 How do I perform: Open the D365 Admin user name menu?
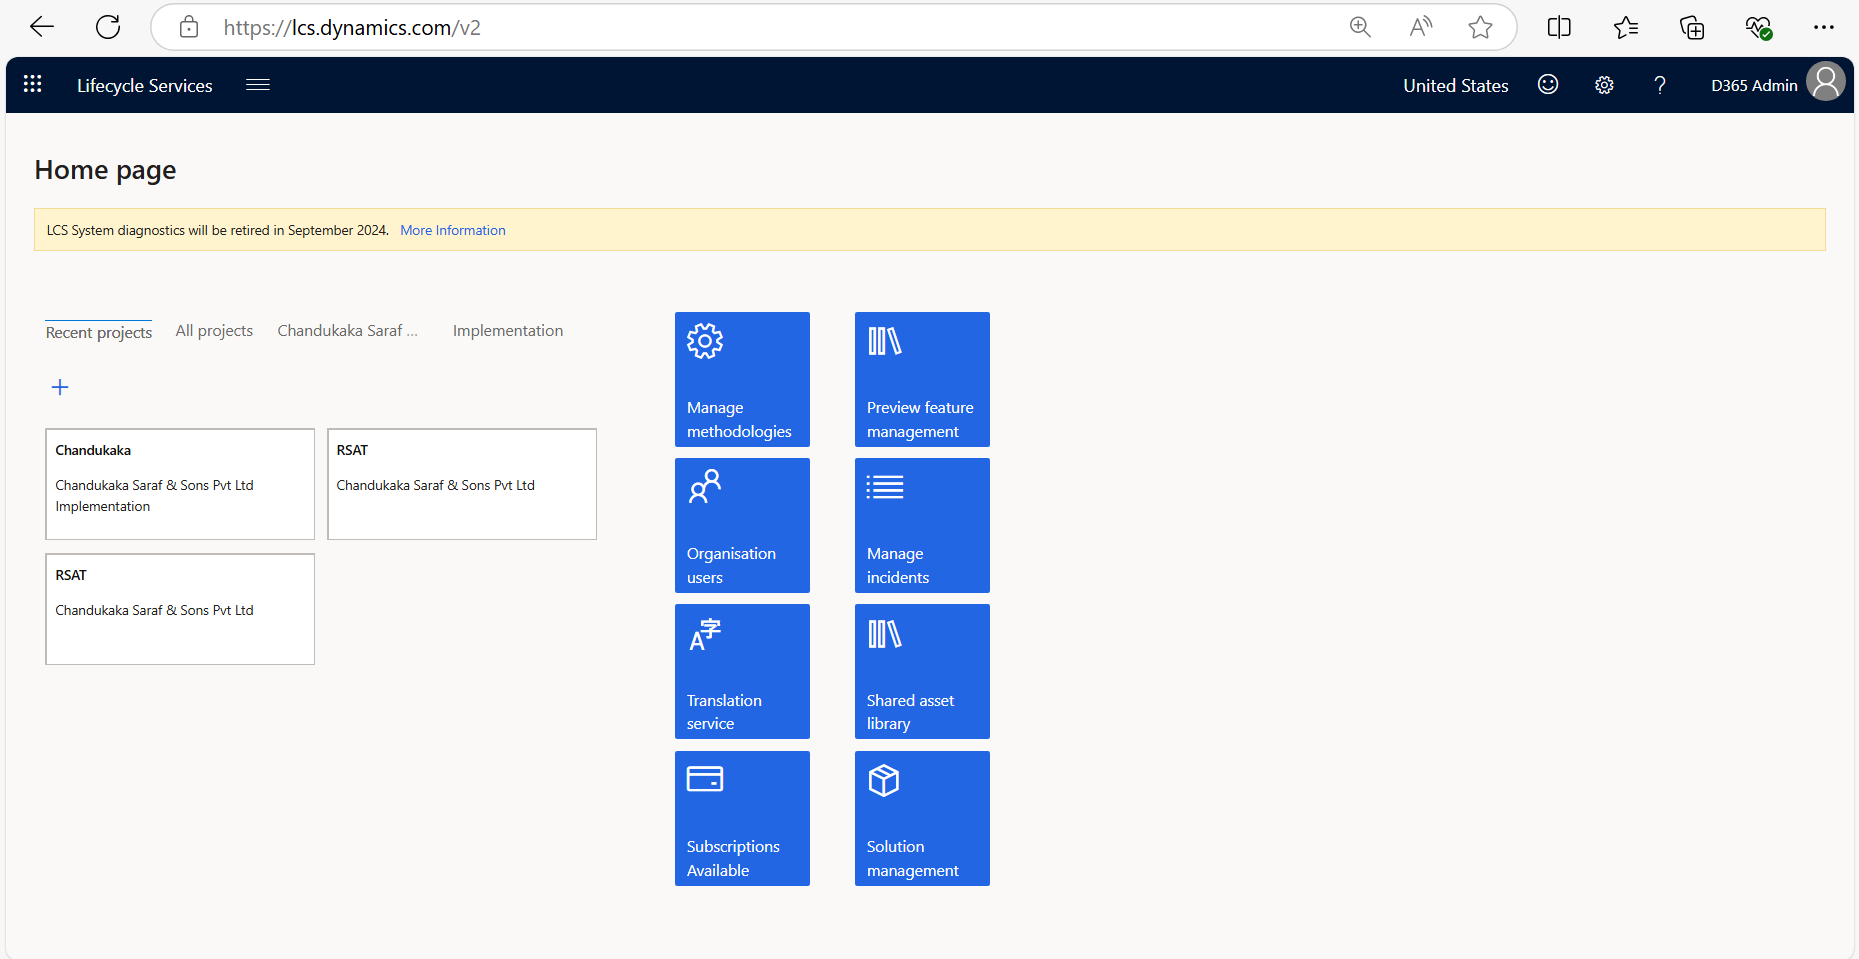click(1754, 86)
